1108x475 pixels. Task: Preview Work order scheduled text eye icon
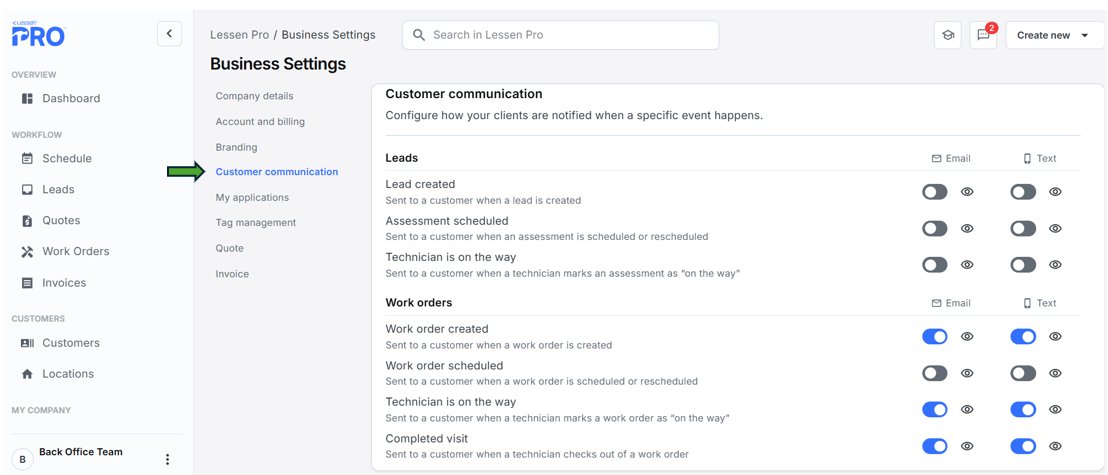pos(1055,373)
